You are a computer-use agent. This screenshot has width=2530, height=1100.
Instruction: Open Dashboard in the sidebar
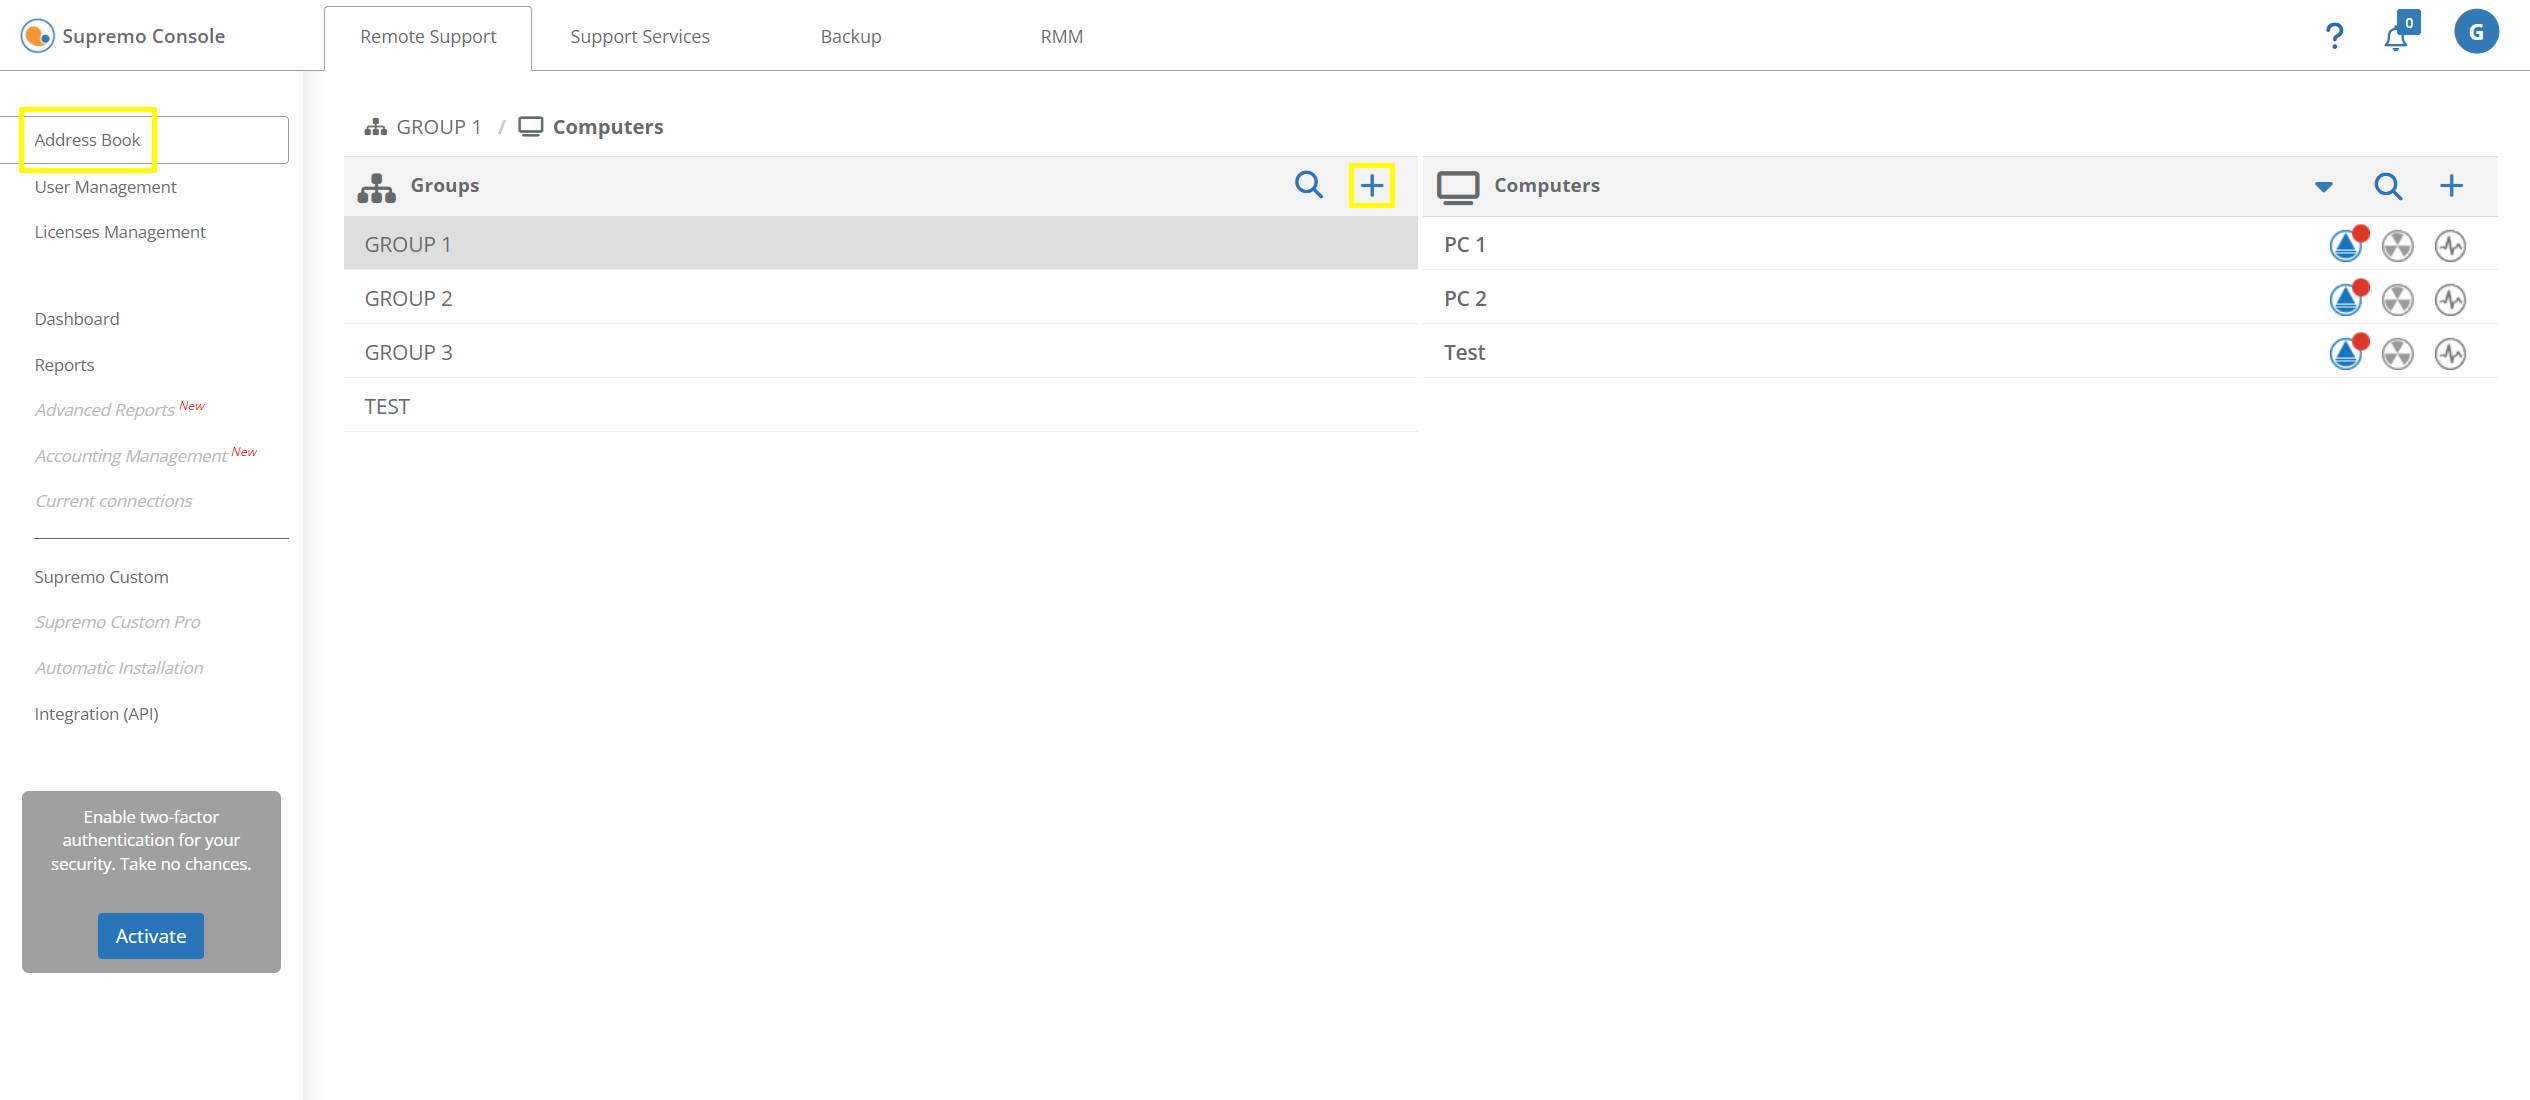(x=77, y=319)
